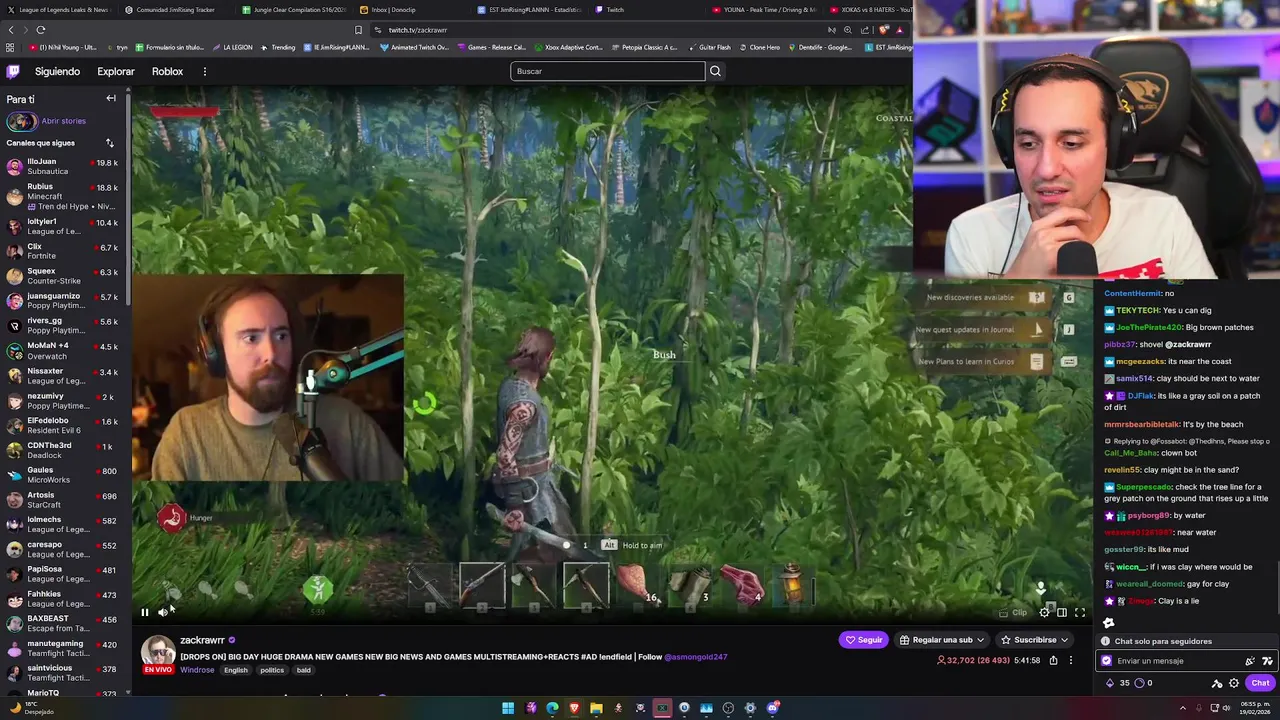Switch to Jungle Clear Compilation browser tab

click(x=295, y=9)
